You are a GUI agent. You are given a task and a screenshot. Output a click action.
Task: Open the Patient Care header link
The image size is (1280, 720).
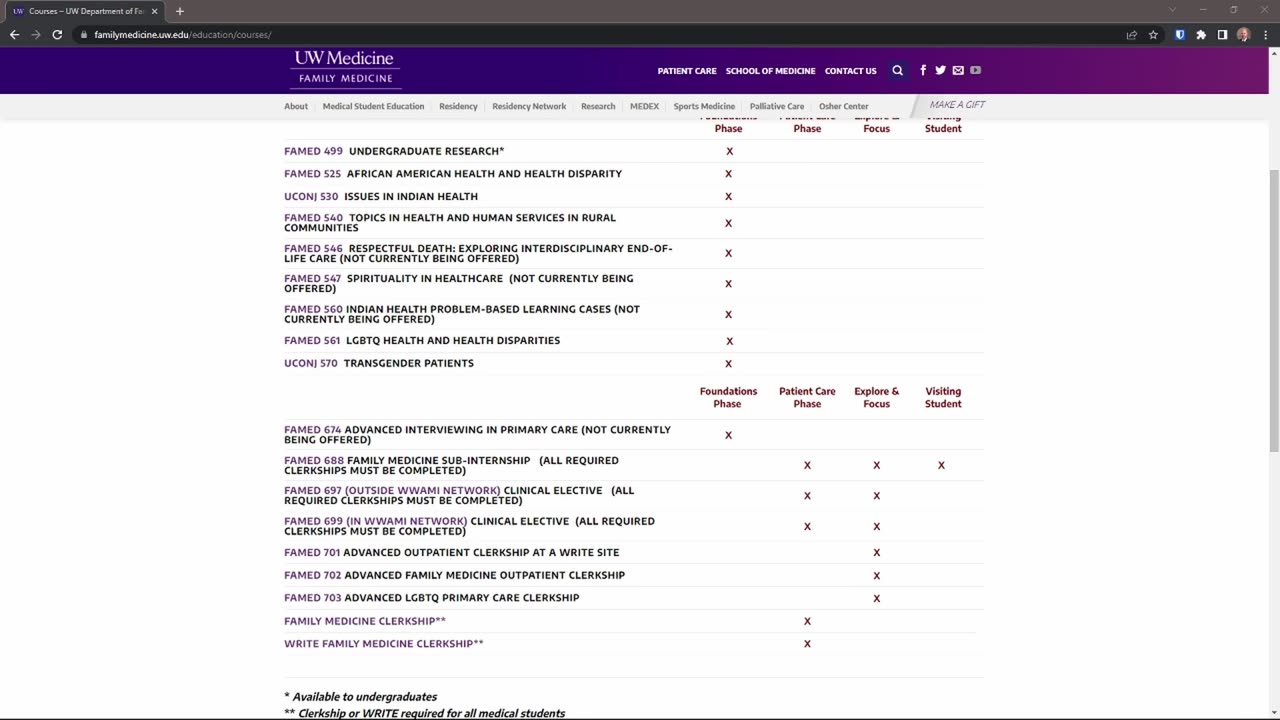(687, 71)
